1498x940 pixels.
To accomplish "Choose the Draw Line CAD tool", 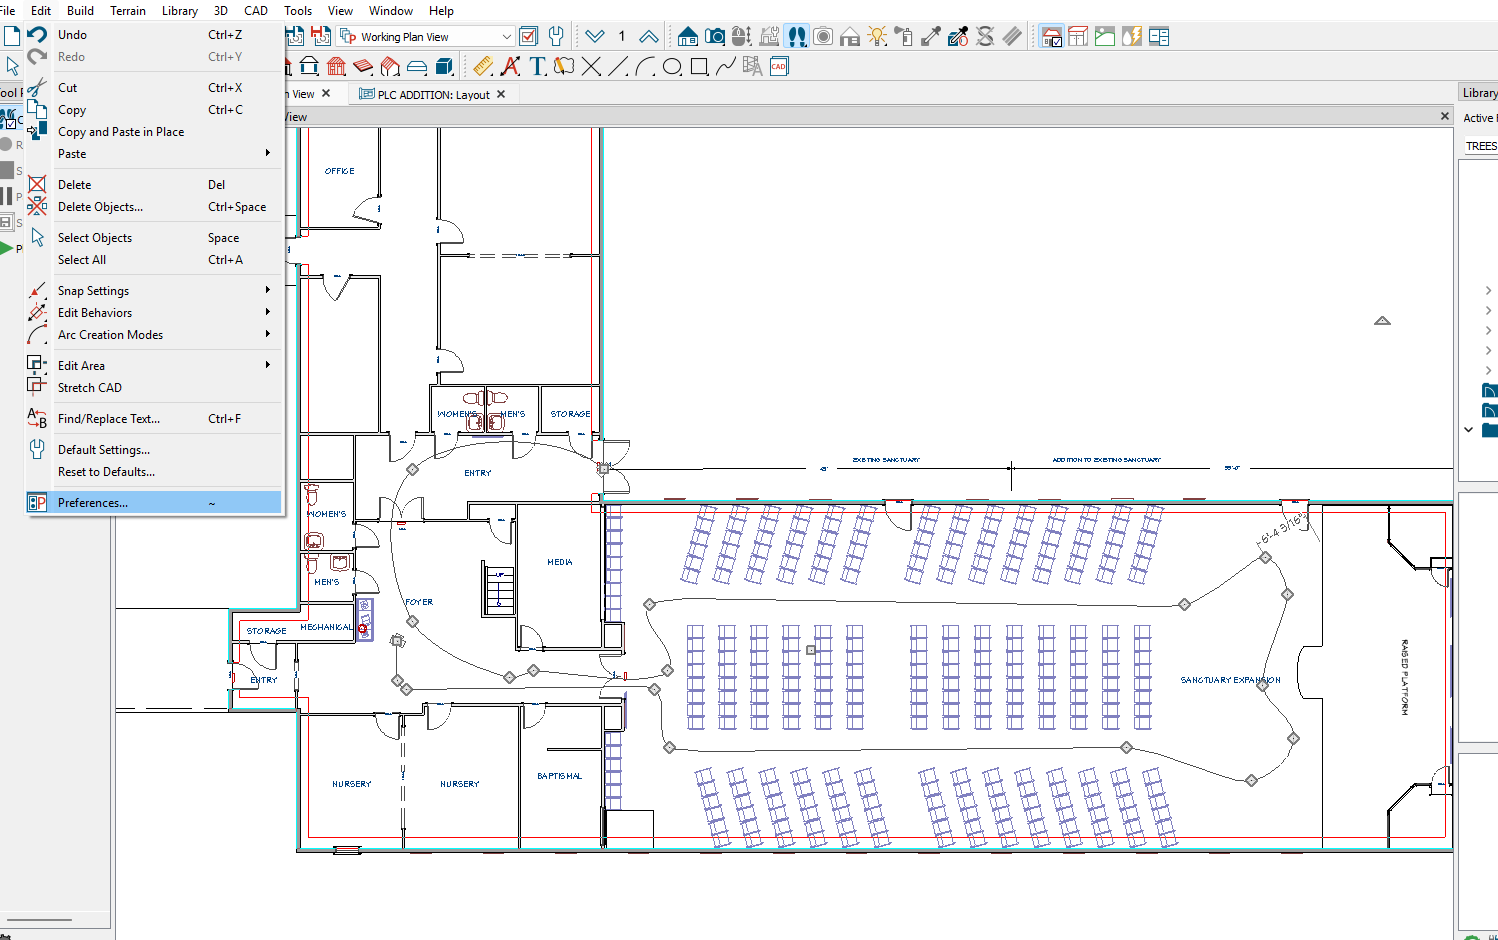I will click(618, 67).
